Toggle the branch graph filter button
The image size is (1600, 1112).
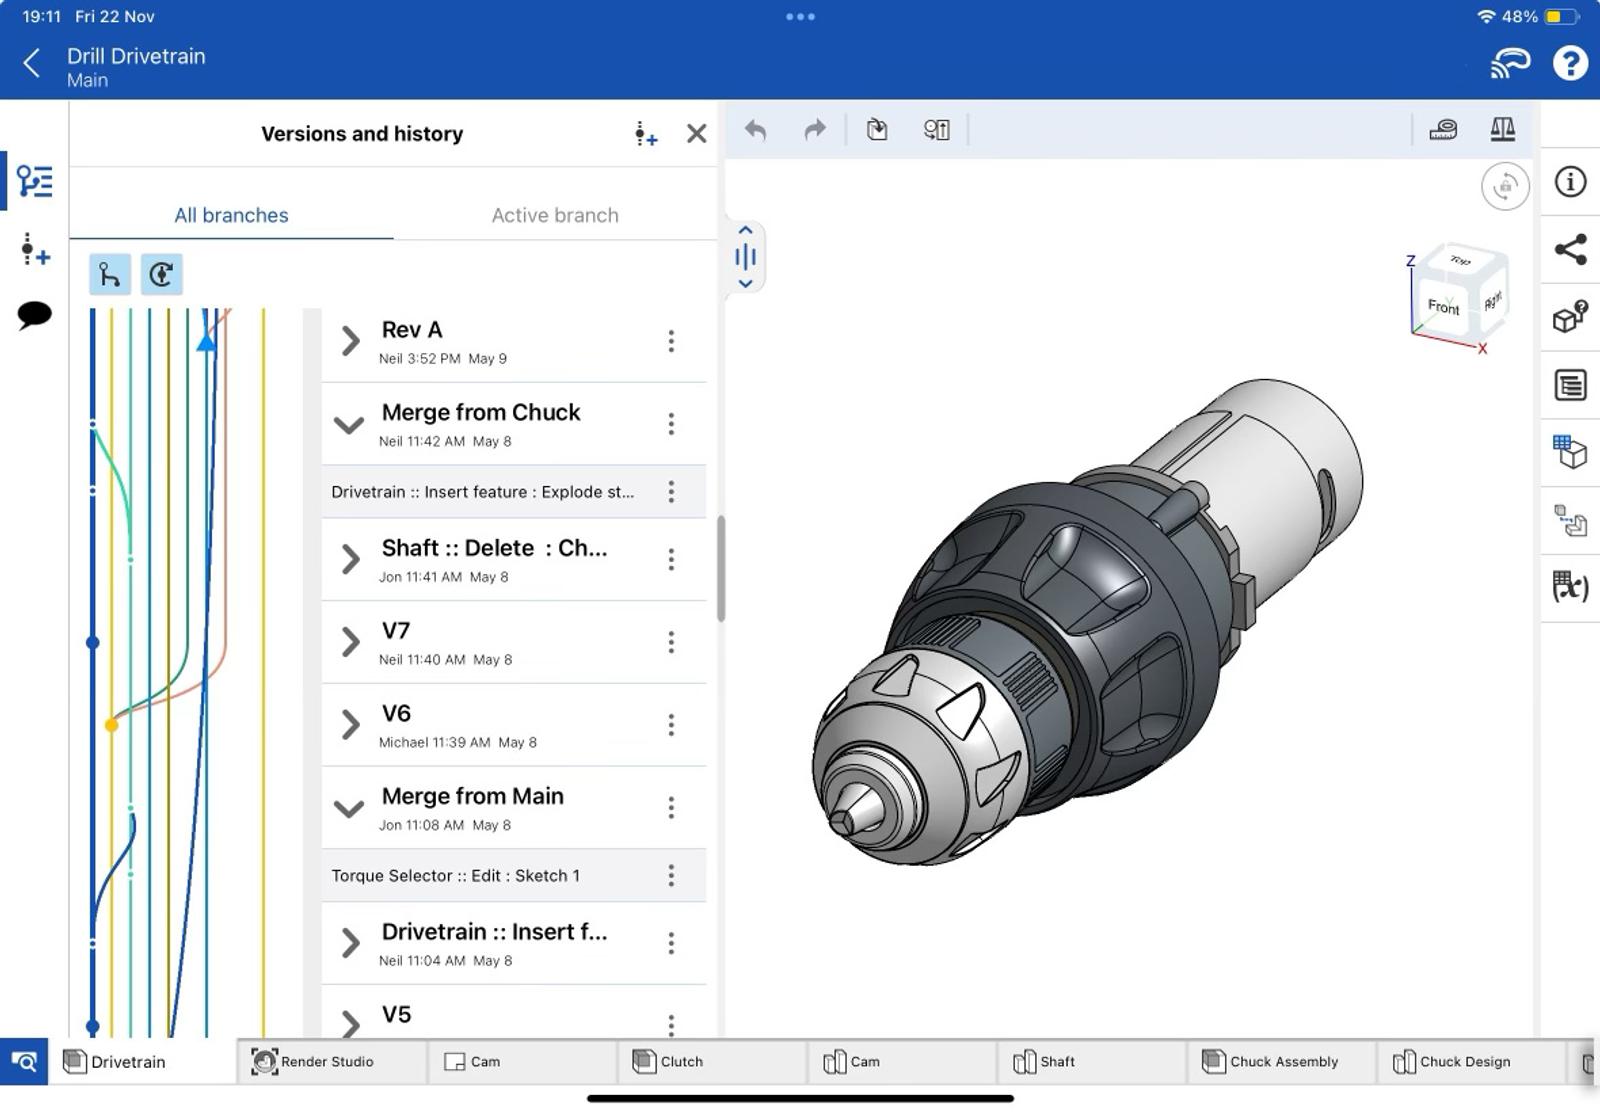[110, 274]
